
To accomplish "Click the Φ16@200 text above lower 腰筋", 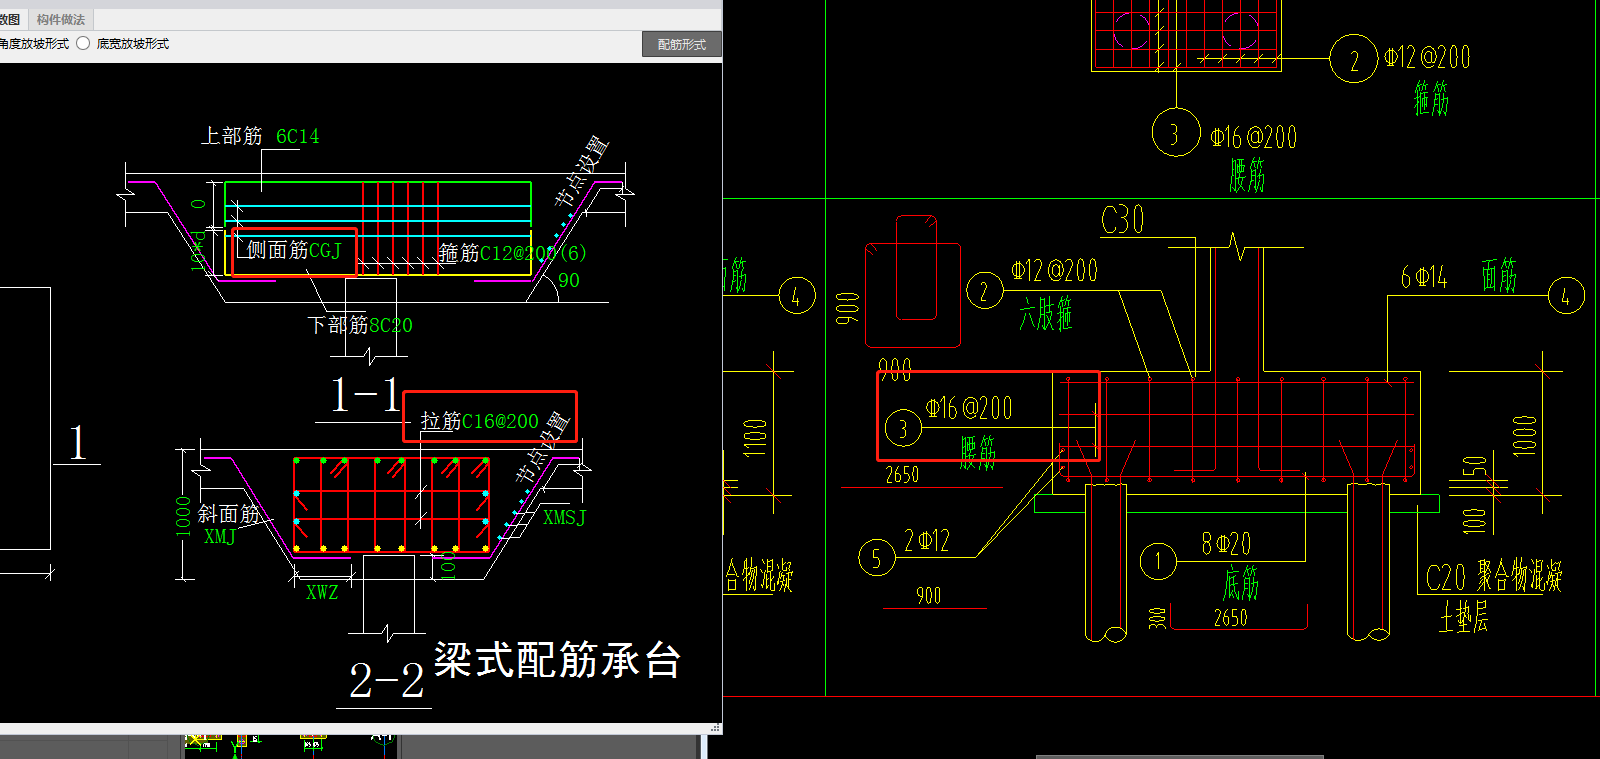I will [969, 408].
